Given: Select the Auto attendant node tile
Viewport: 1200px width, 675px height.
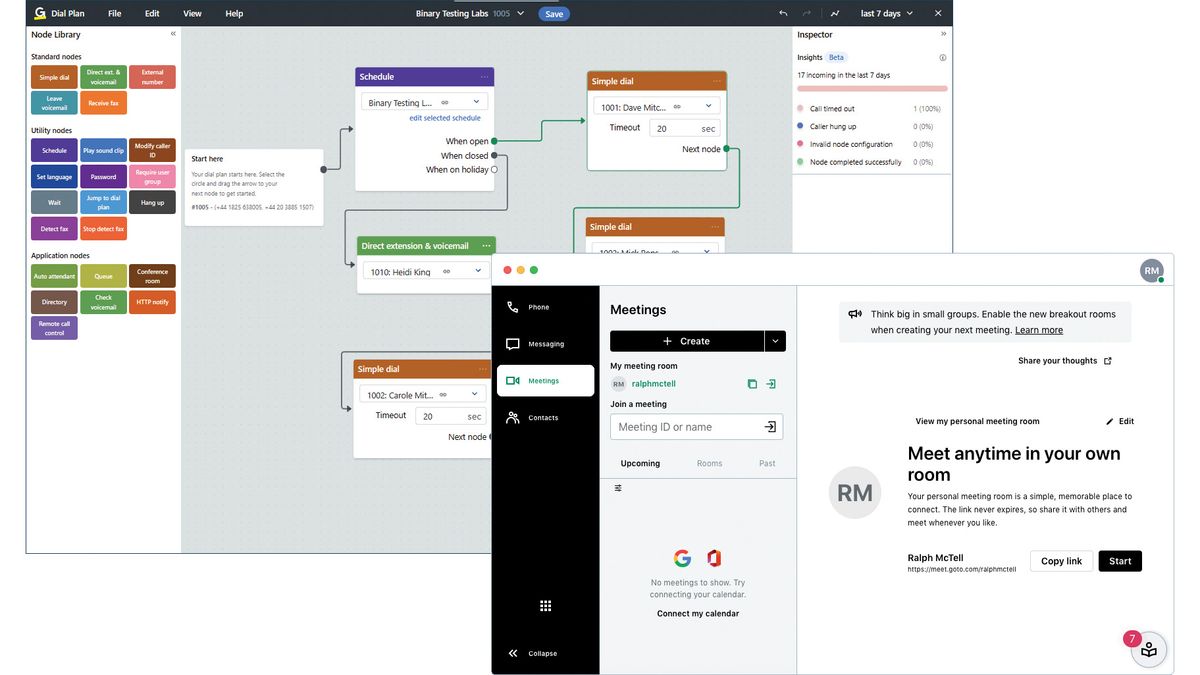Looking at the screenshot, I should tap(54, 276).
